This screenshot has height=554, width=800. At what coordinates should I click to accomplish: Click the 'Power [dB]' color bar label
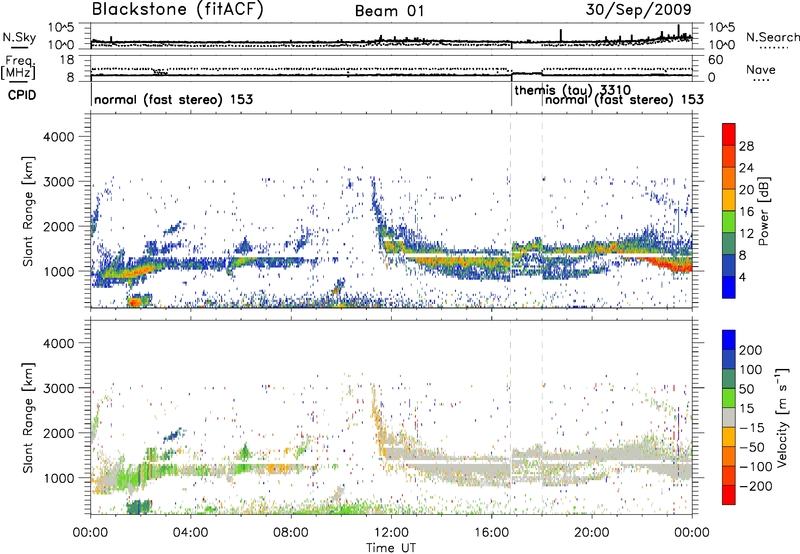click(764, 211)
